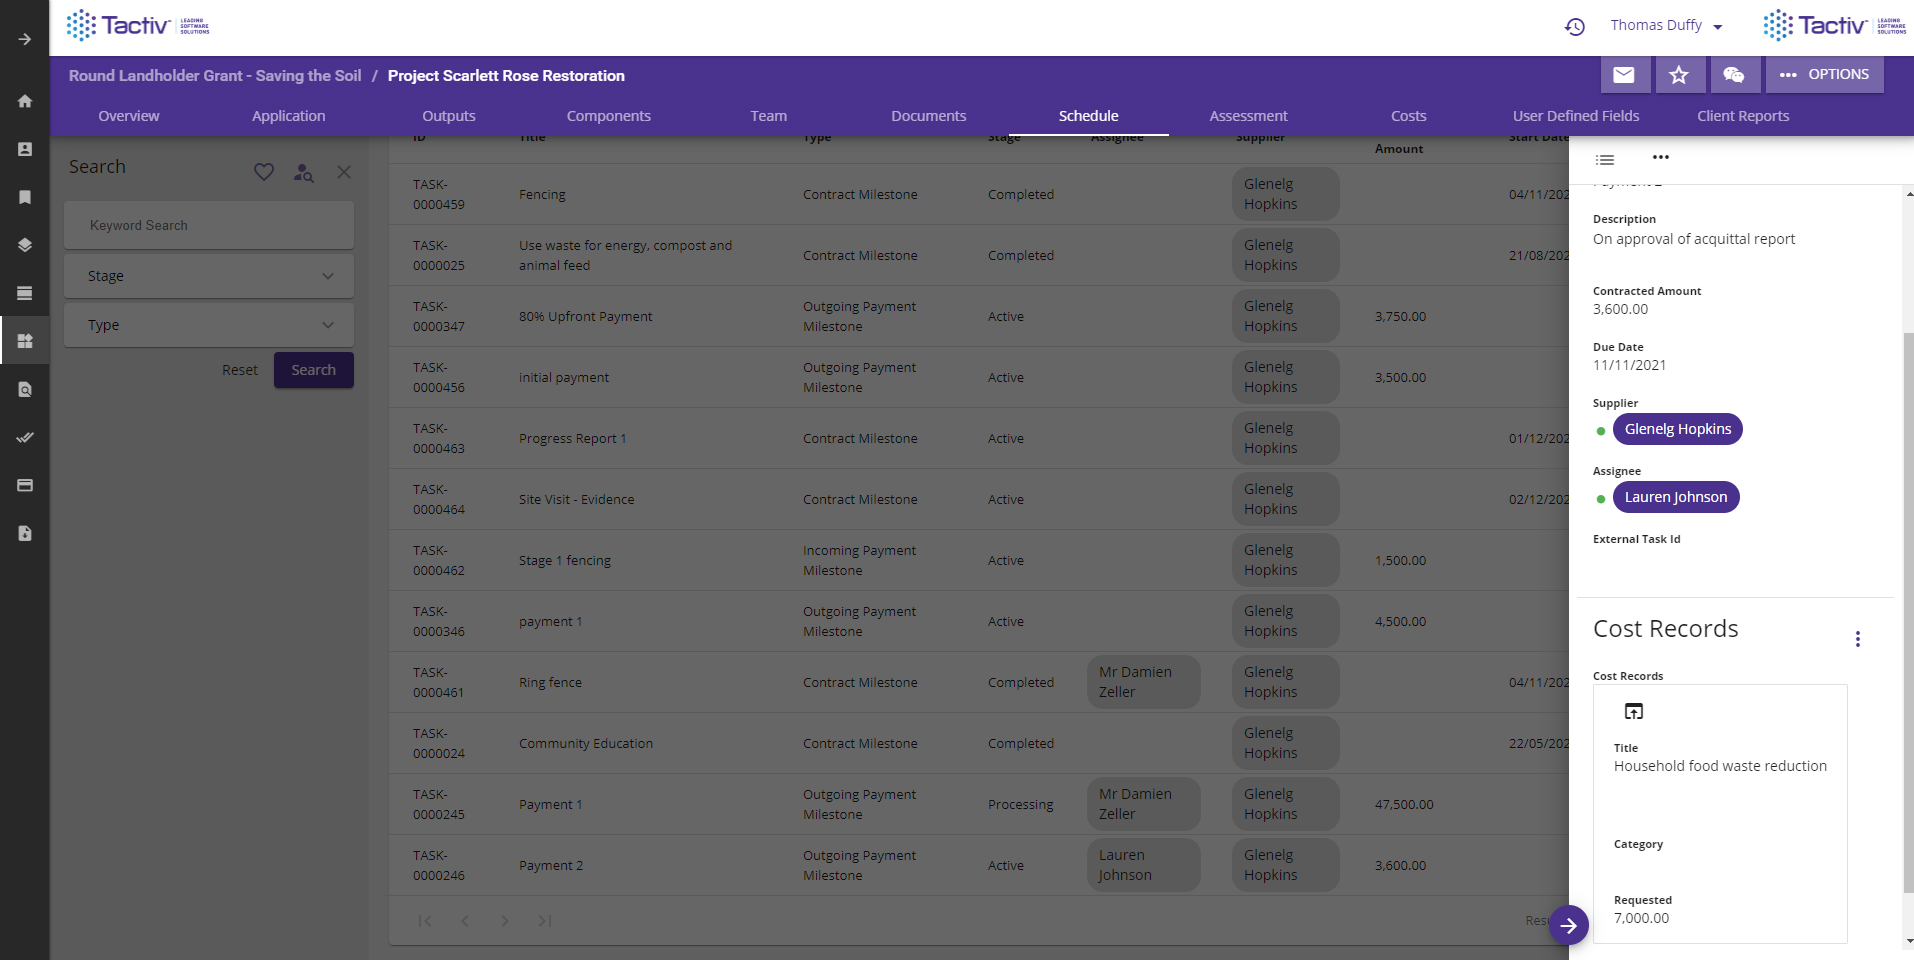Open the bookmark icon in the left sidebar

25,197
